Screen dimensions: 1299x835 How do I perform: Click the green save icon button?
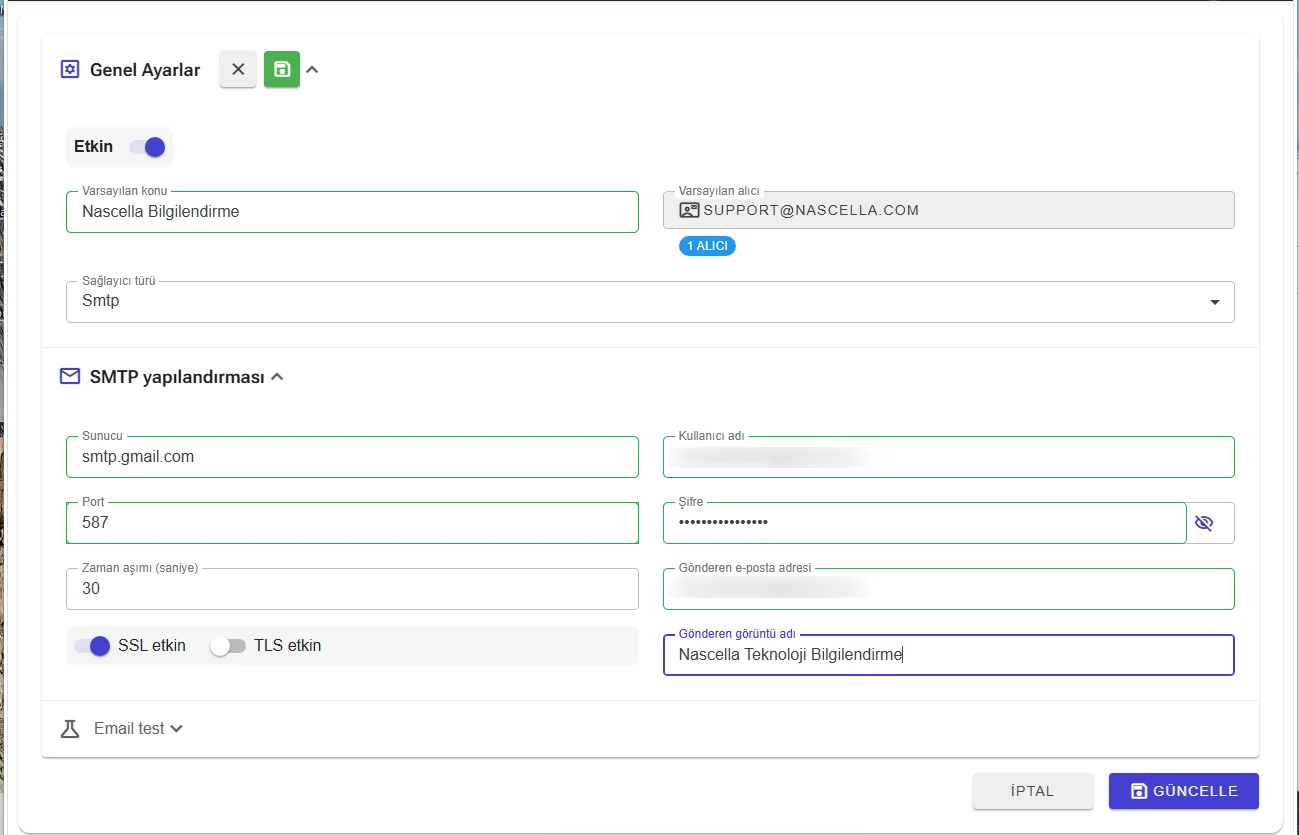click(x=282, y=70)
